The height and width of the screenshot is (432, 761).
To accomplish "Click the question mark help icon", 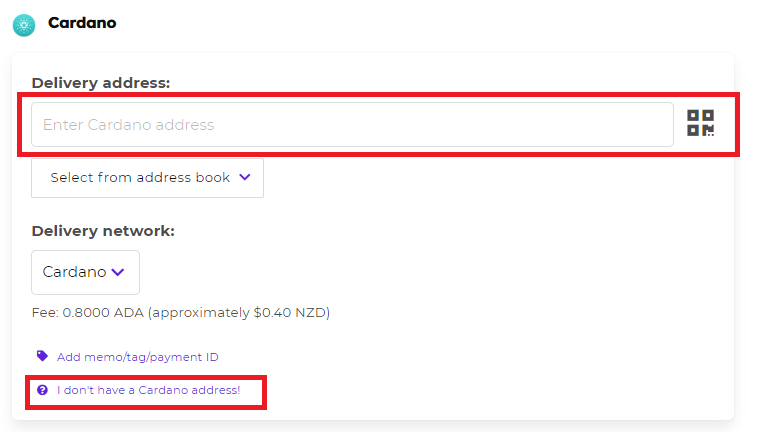I will (42, 389).
